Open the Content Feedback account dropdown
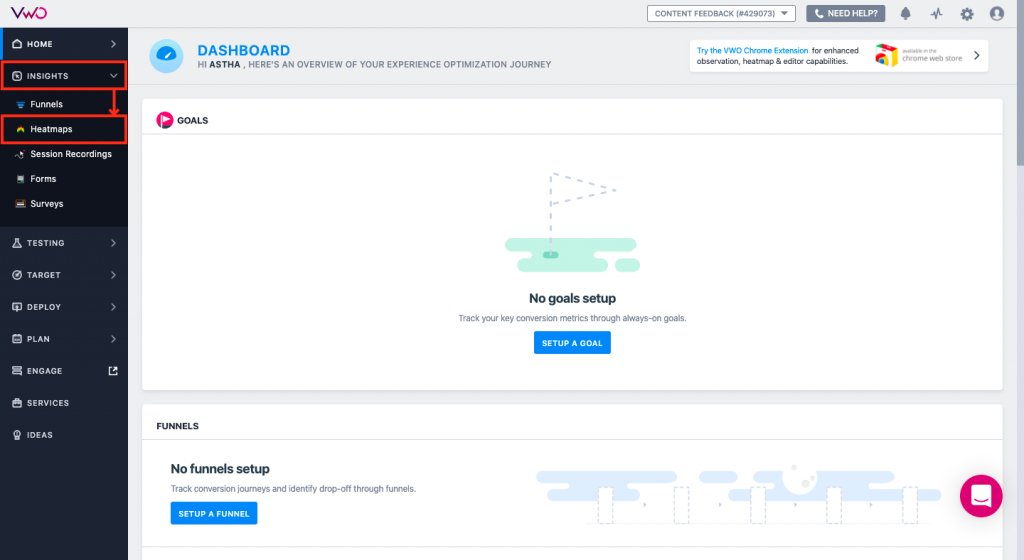1024x560 pixels. click(x=721, y=13)
